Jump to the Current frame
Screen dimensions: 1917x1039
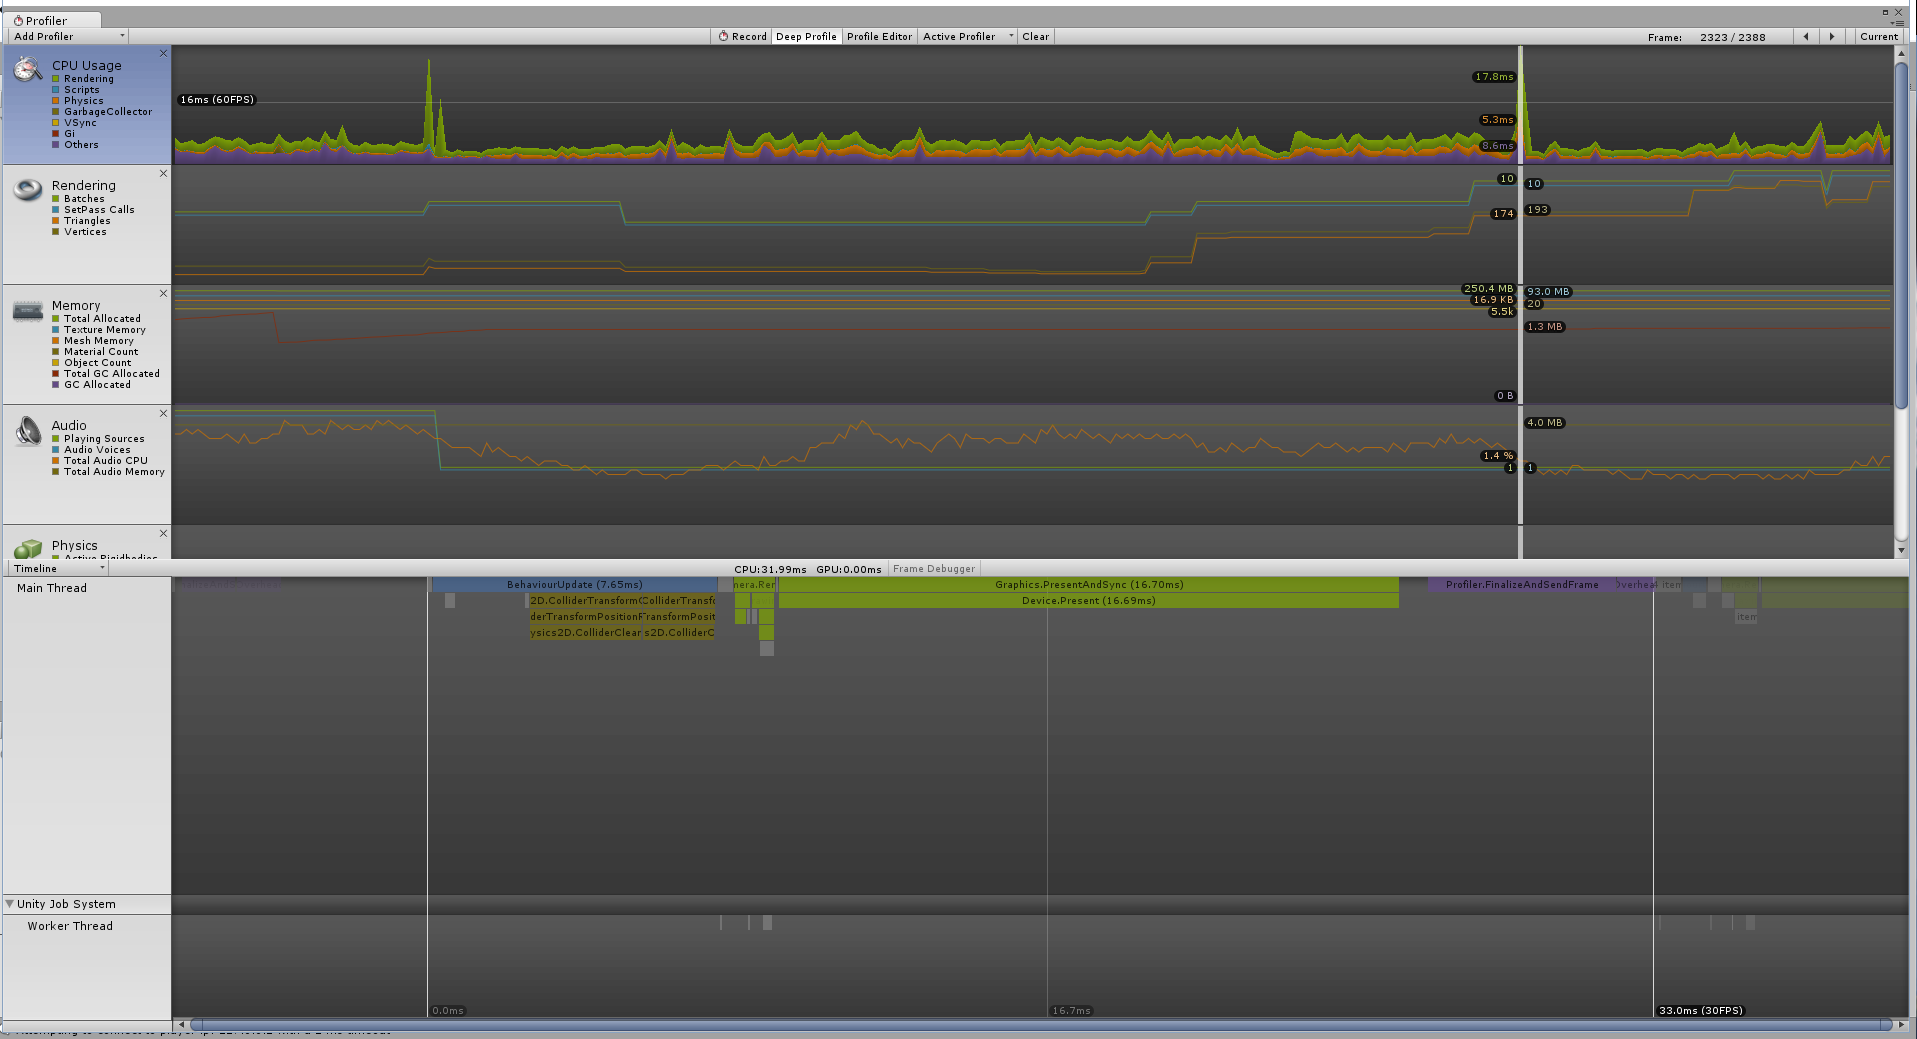pos(1879,36)
